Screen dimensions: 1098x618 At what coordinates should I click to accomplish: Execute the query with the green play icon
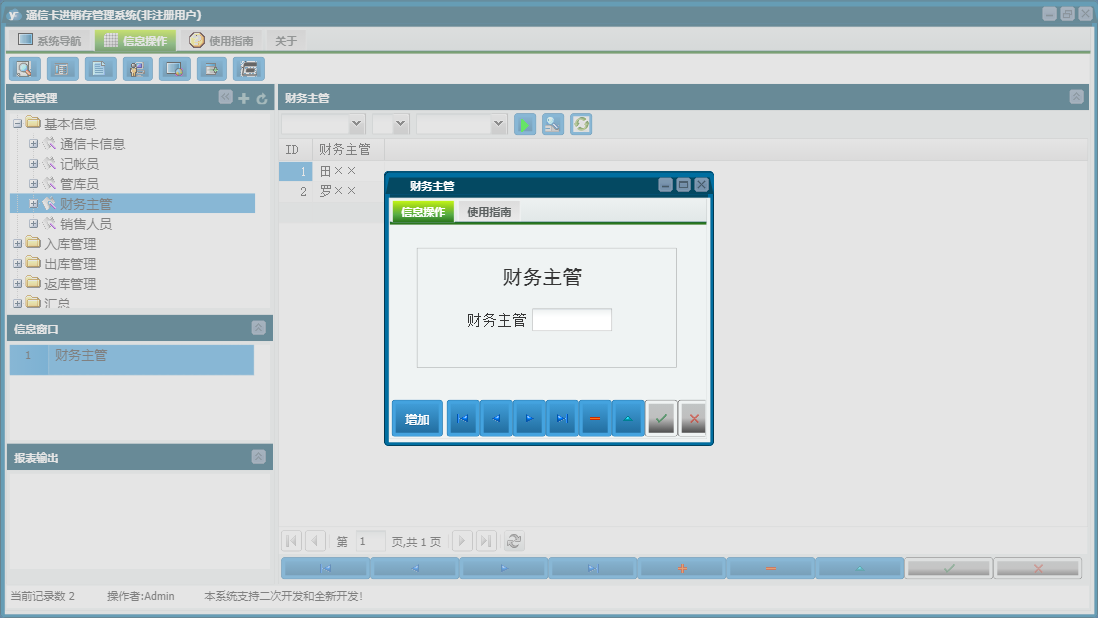pyautogui.click(x=524, y=123)
